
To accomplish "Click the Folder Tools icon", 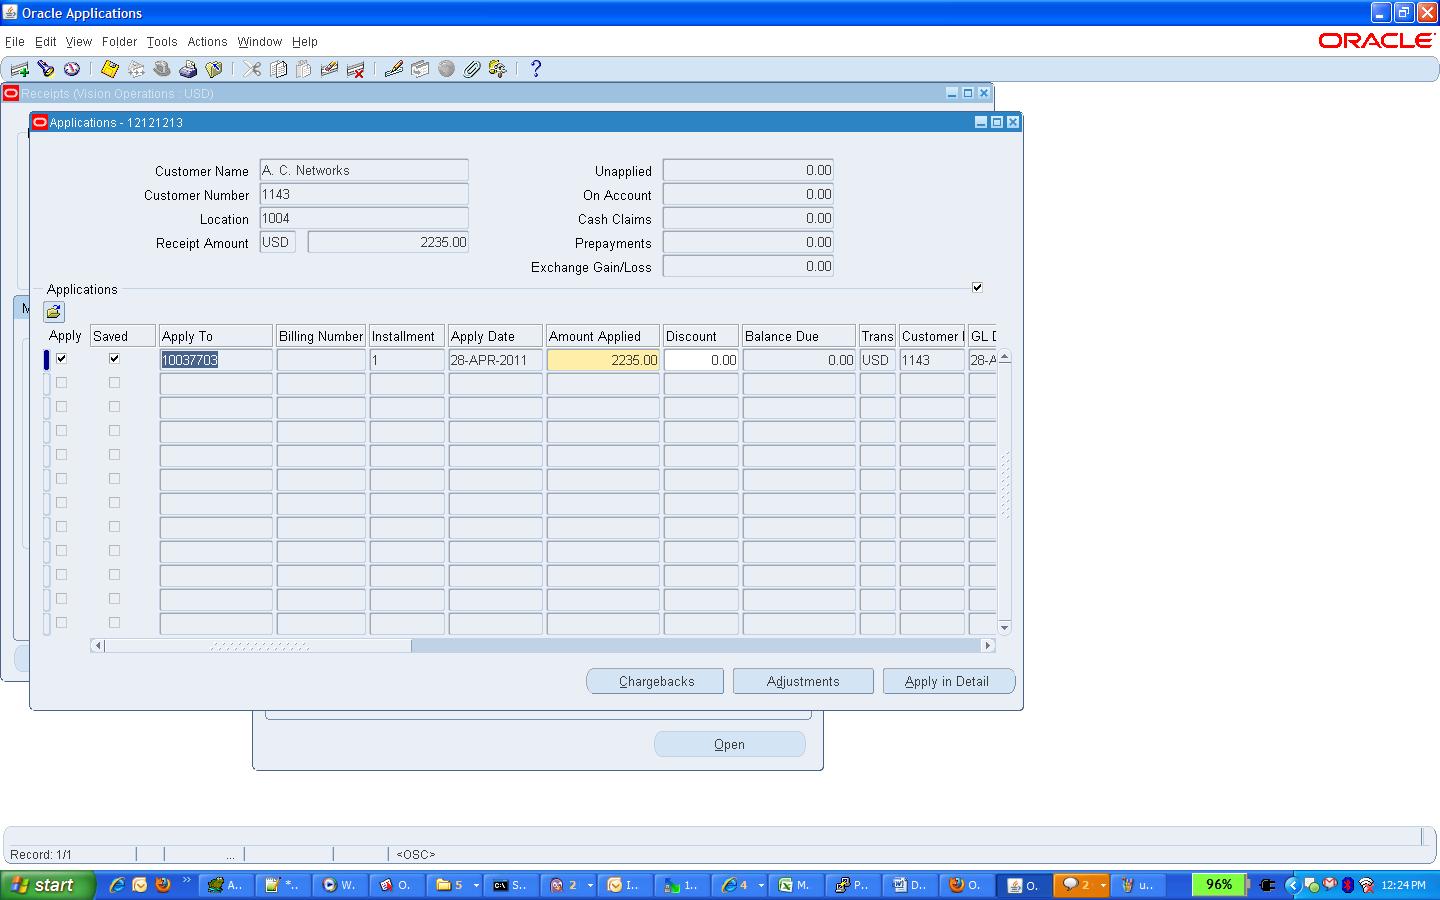I will point(497,69).
